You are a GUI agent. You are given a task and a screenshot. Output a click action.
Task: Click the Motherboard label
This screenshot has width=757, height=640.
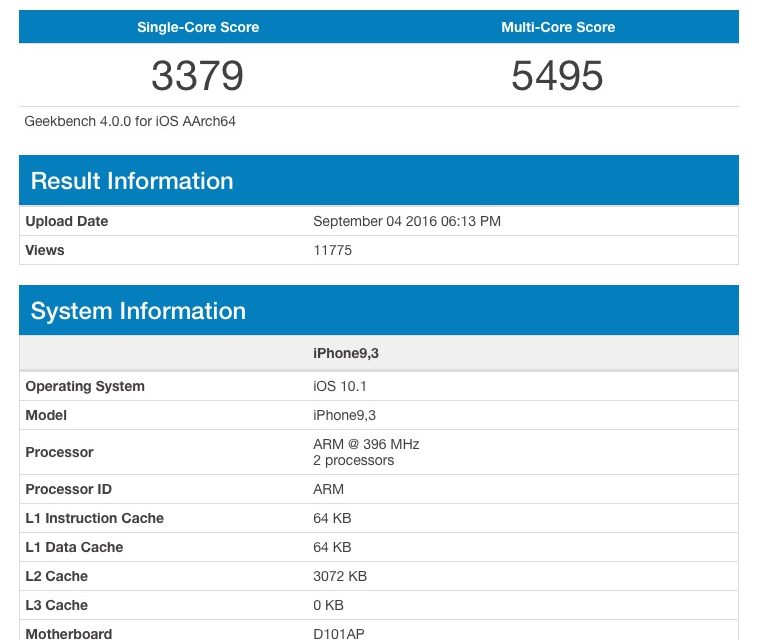pos(69,633)
